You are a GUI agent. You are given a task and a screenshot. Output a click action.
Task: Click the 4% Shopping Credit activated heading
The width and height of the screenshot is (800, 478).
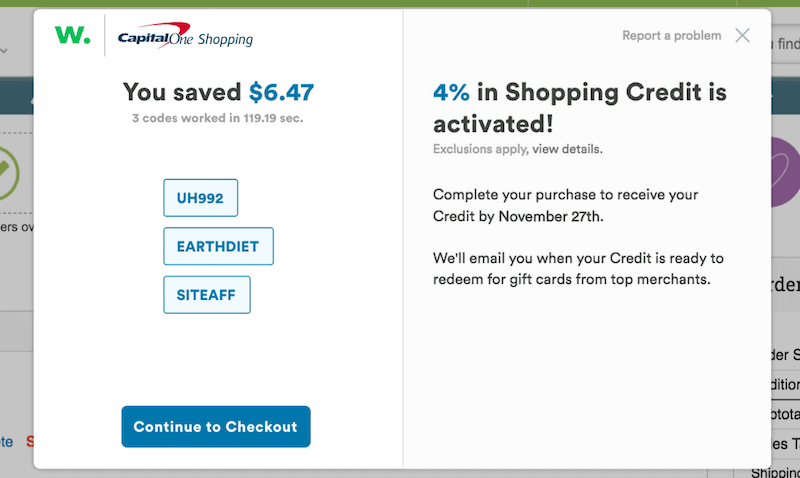click(579, 108)
